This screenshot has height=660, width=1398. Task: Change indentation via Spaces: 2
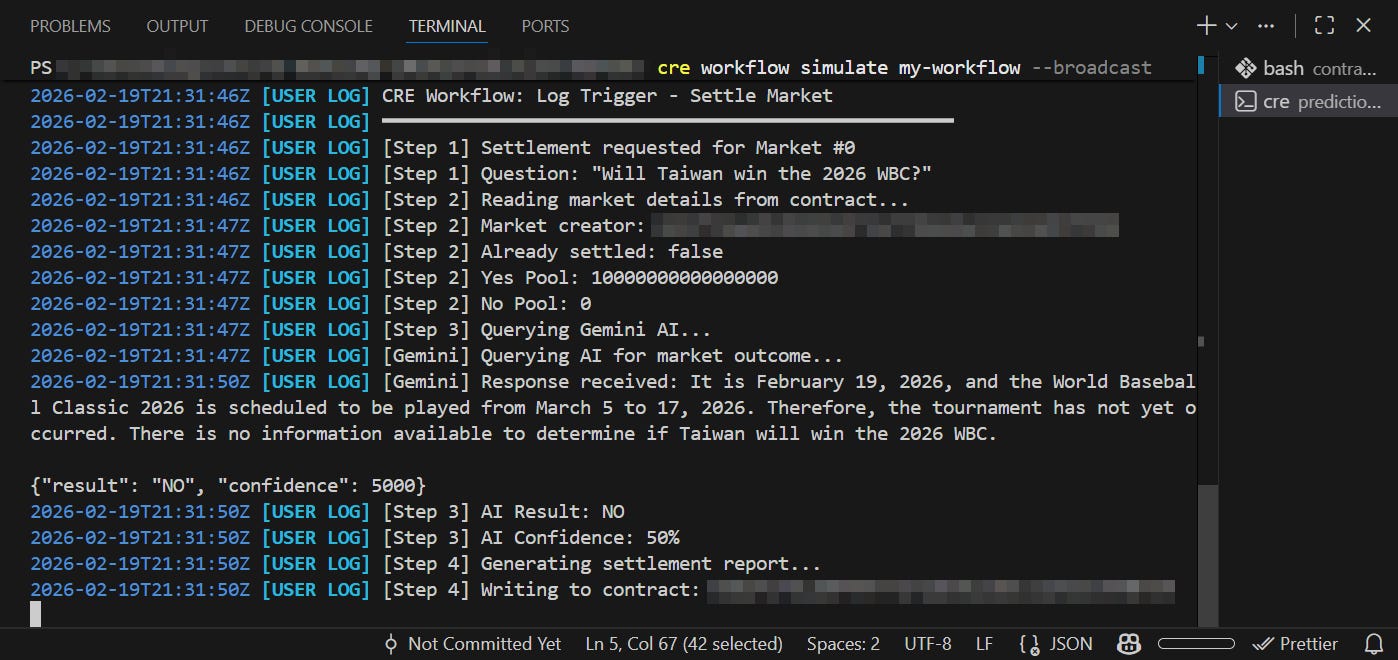pos(843,644)
